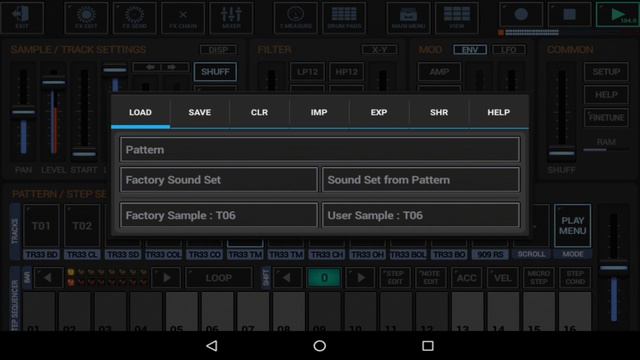Switch to the LOAD tab
The image size is (640, 360).
140,112
